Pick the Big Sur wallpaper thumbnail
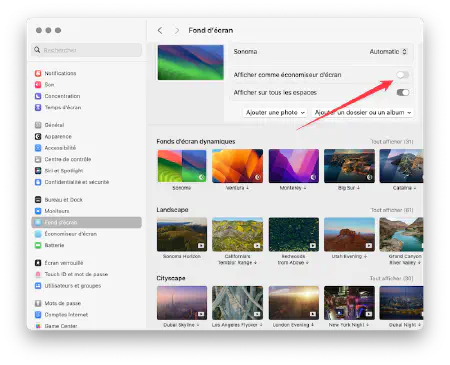This screenshot has width=450, height=365. [349, 166]
